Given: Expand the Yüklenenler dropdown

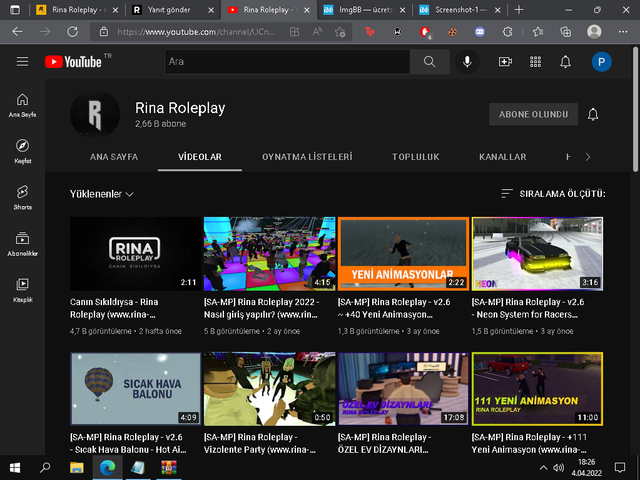Looking at the screenshot, I should coord(102,194).
